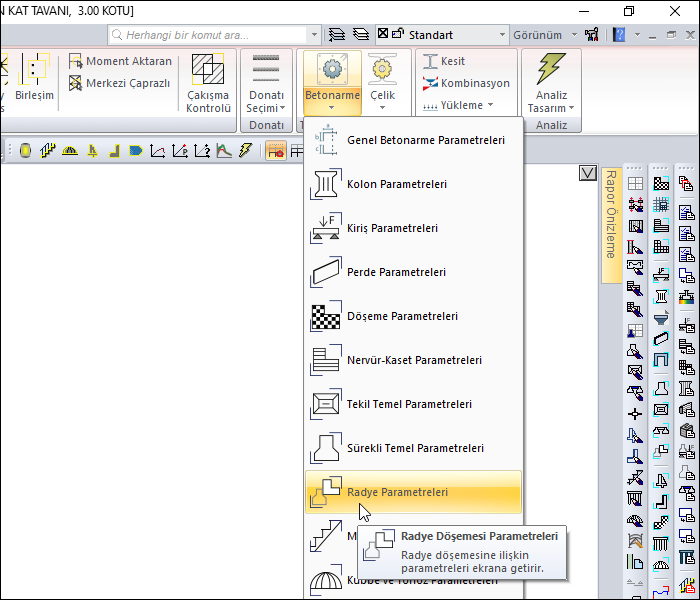Click the Nervür-Kaset Parametreleri icon
The height and width of the screenshot is (600, 700).
pos(327,360)
